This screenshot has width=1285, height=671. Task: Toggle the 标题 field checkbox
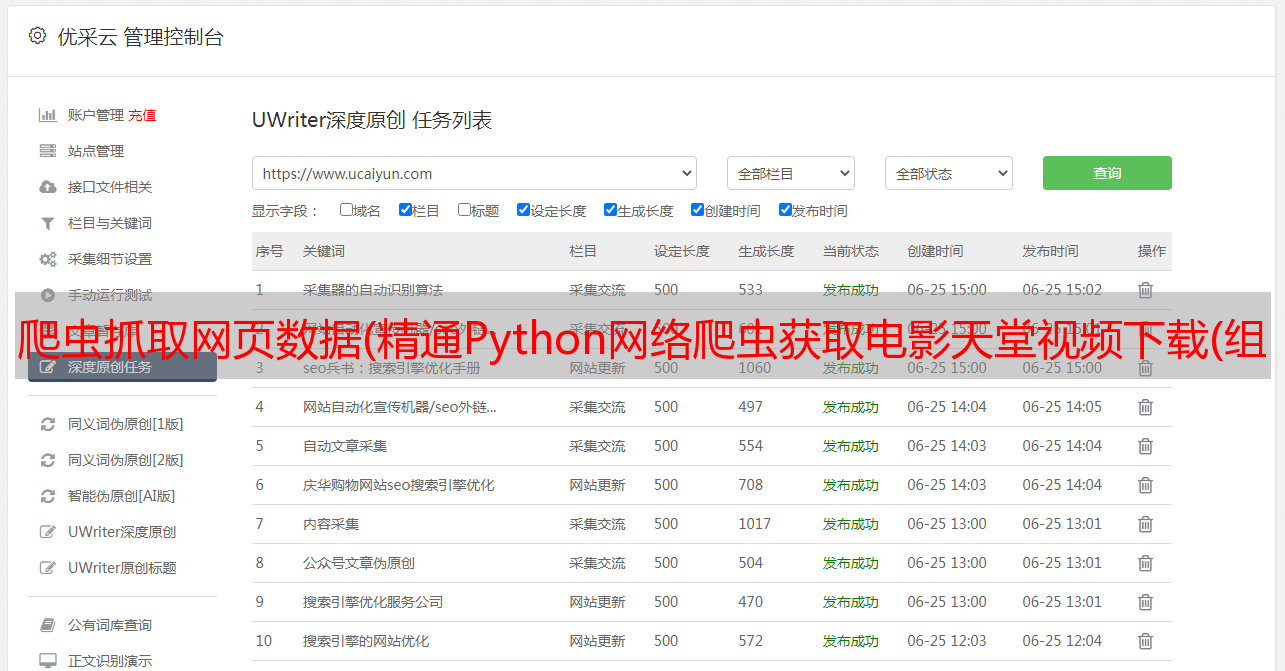click(x=464, y=210)
